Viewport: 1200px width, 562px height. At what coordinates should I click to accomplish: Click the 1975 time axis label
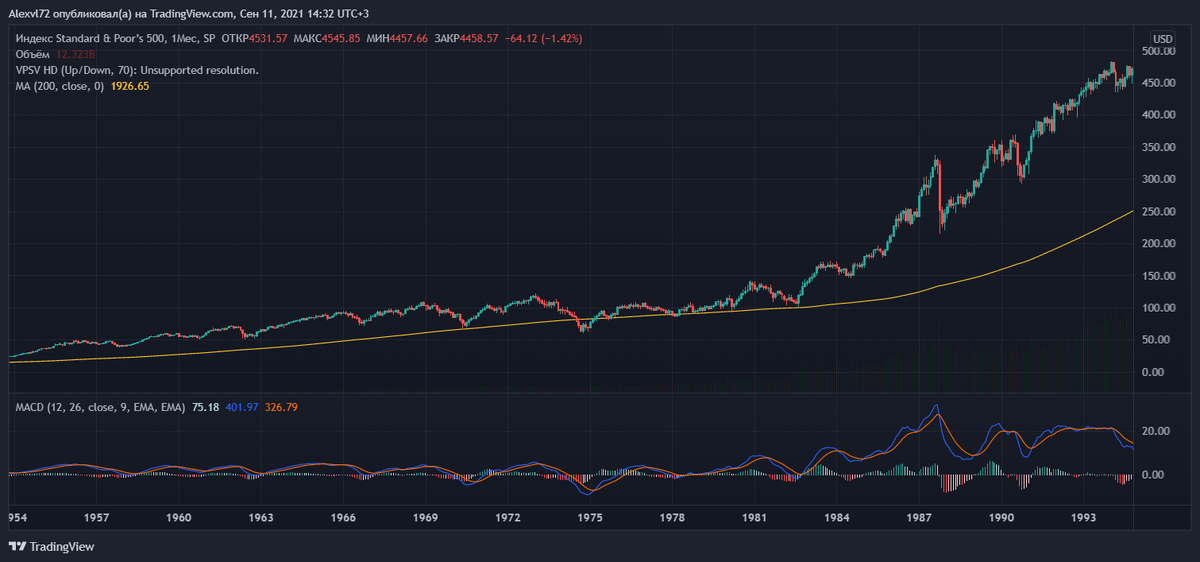tap(591, 518)
